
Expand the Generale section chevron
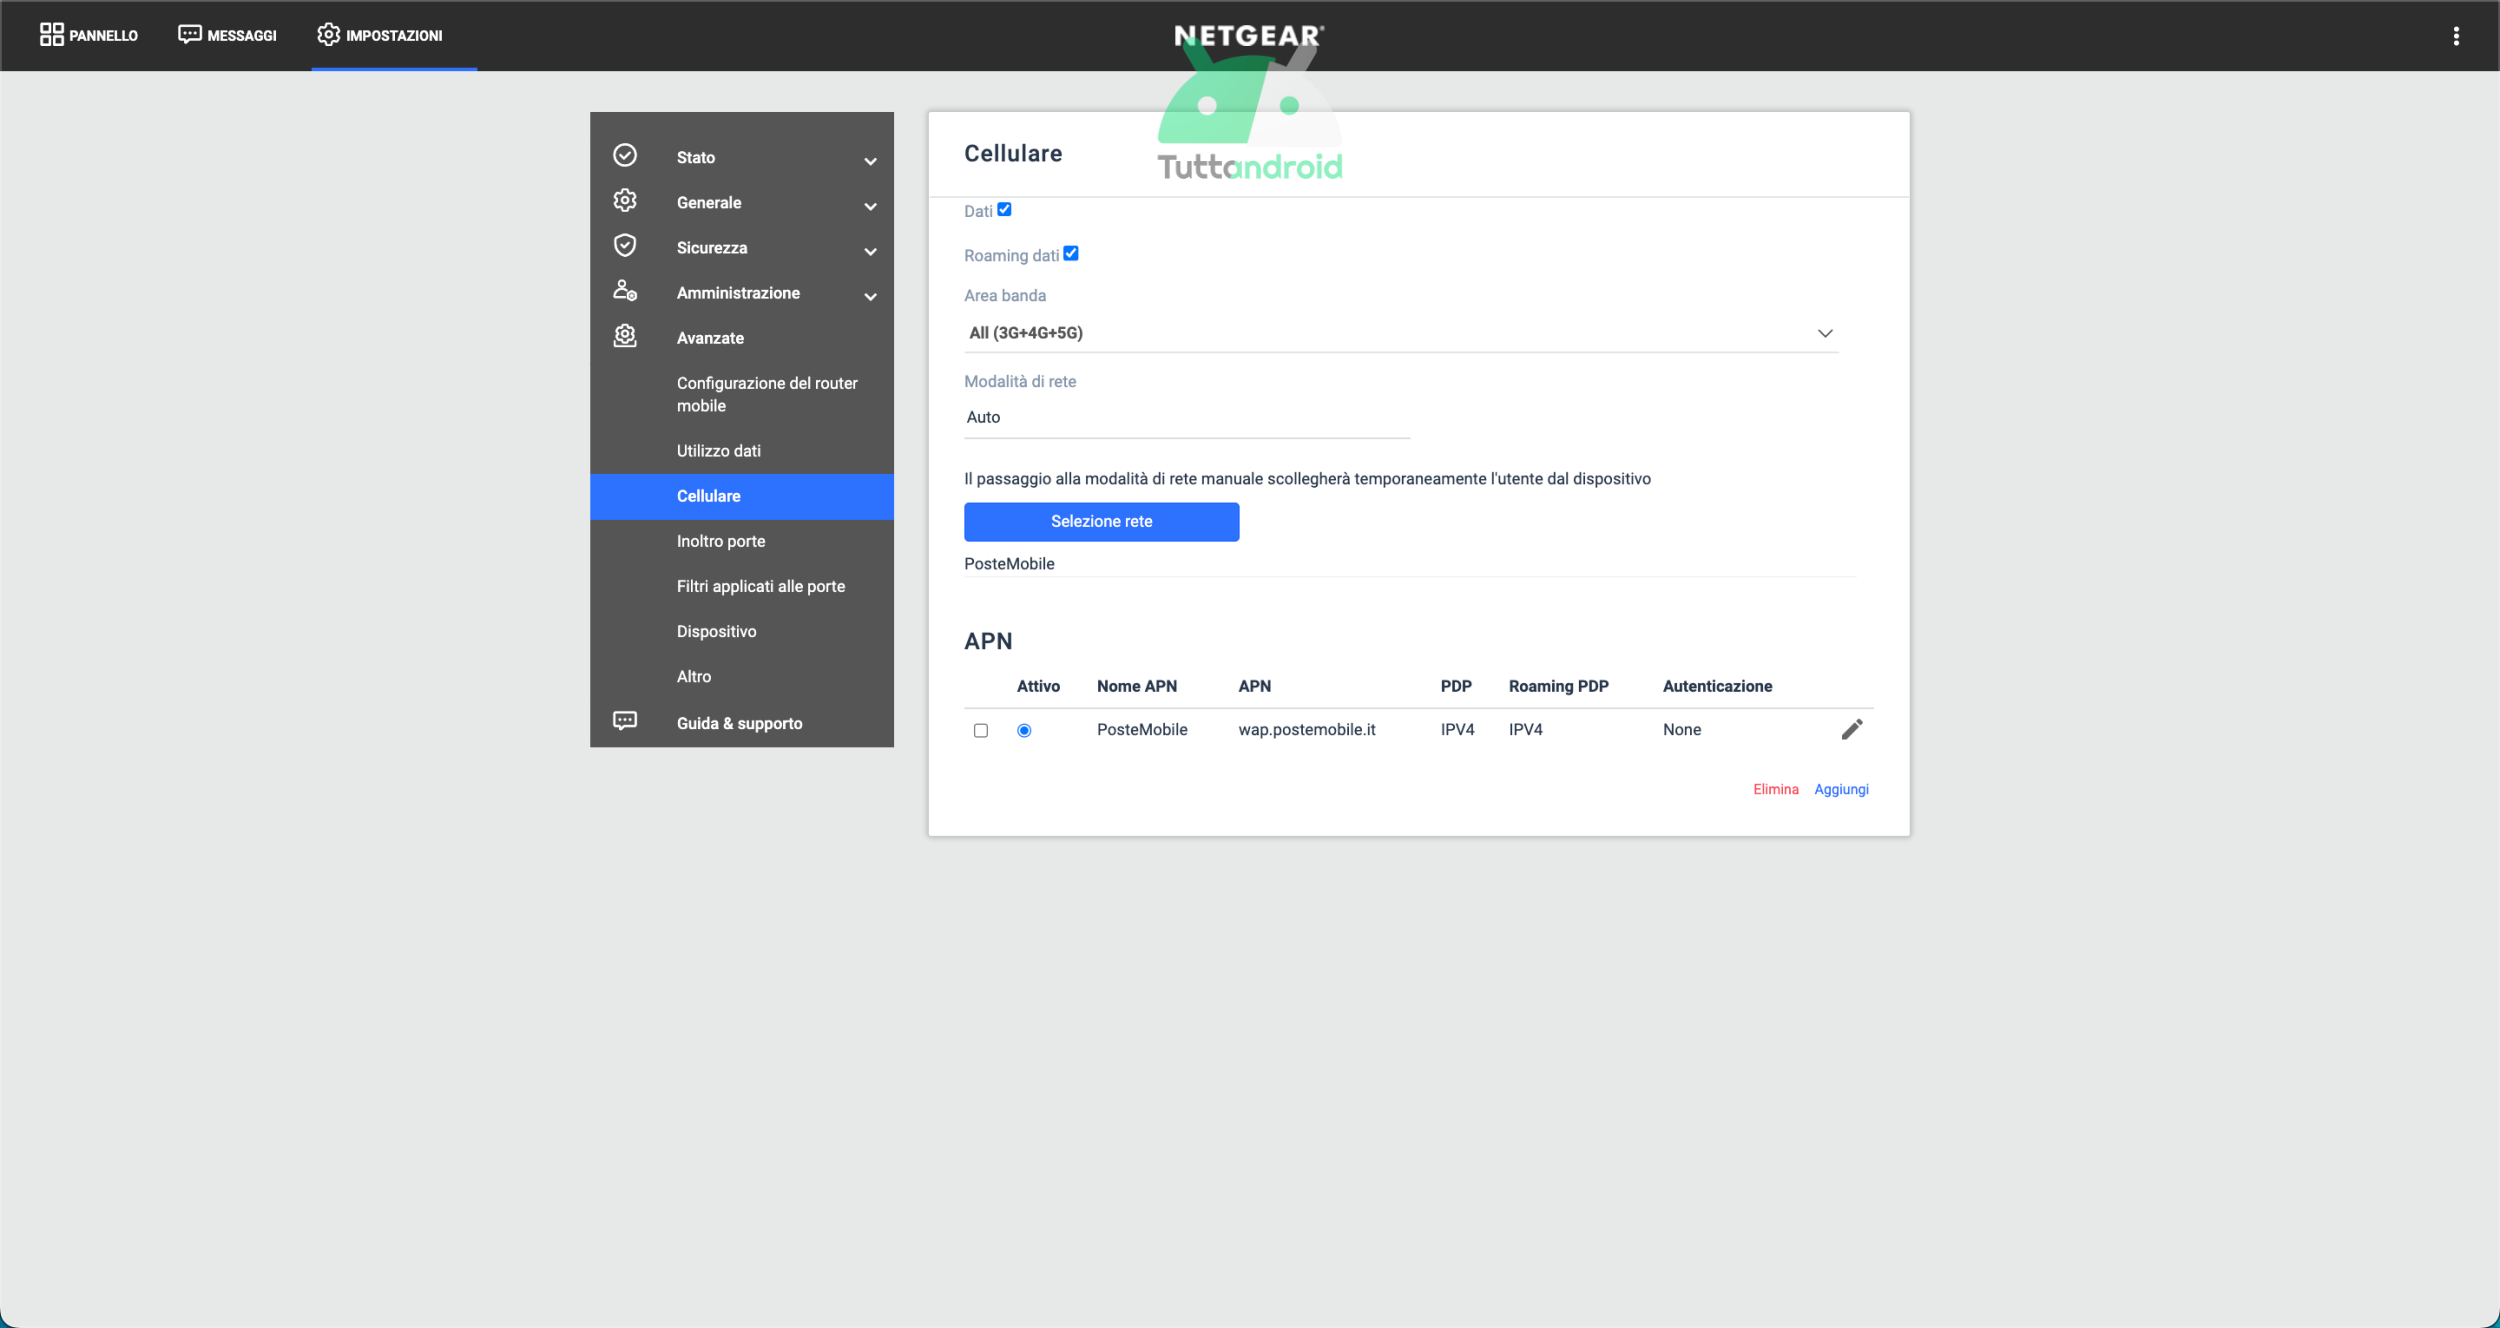tap(870, 206)
